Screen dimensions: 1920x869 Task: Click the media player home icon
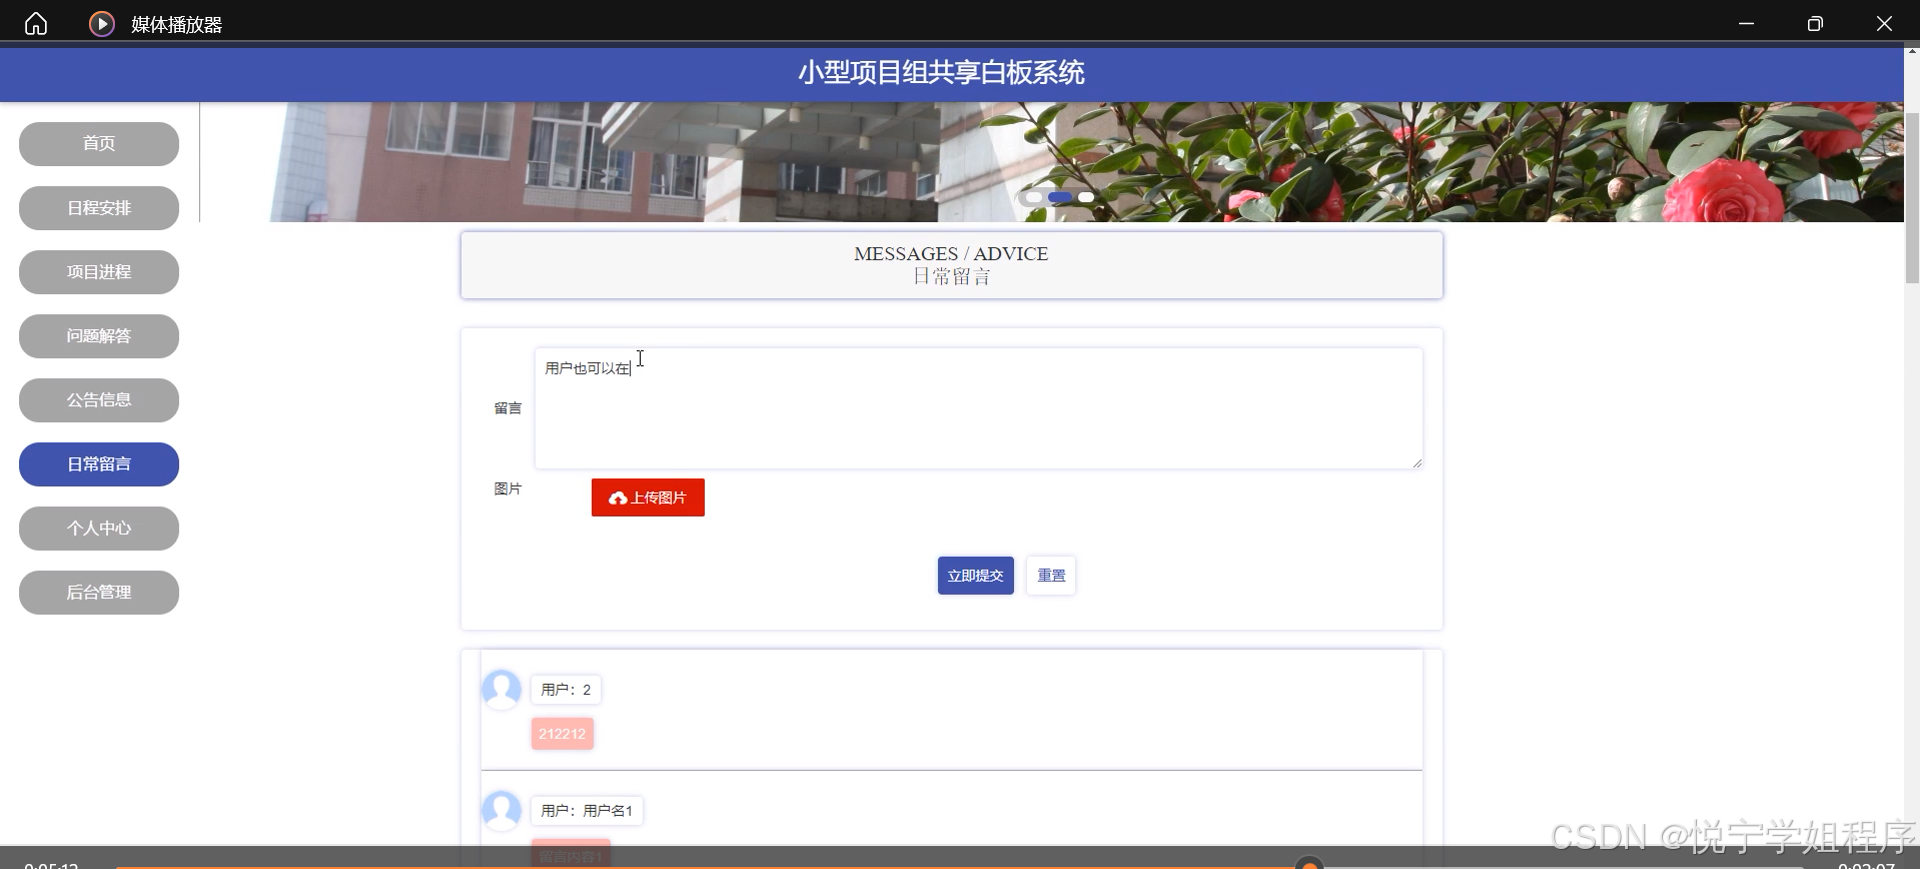36,23
